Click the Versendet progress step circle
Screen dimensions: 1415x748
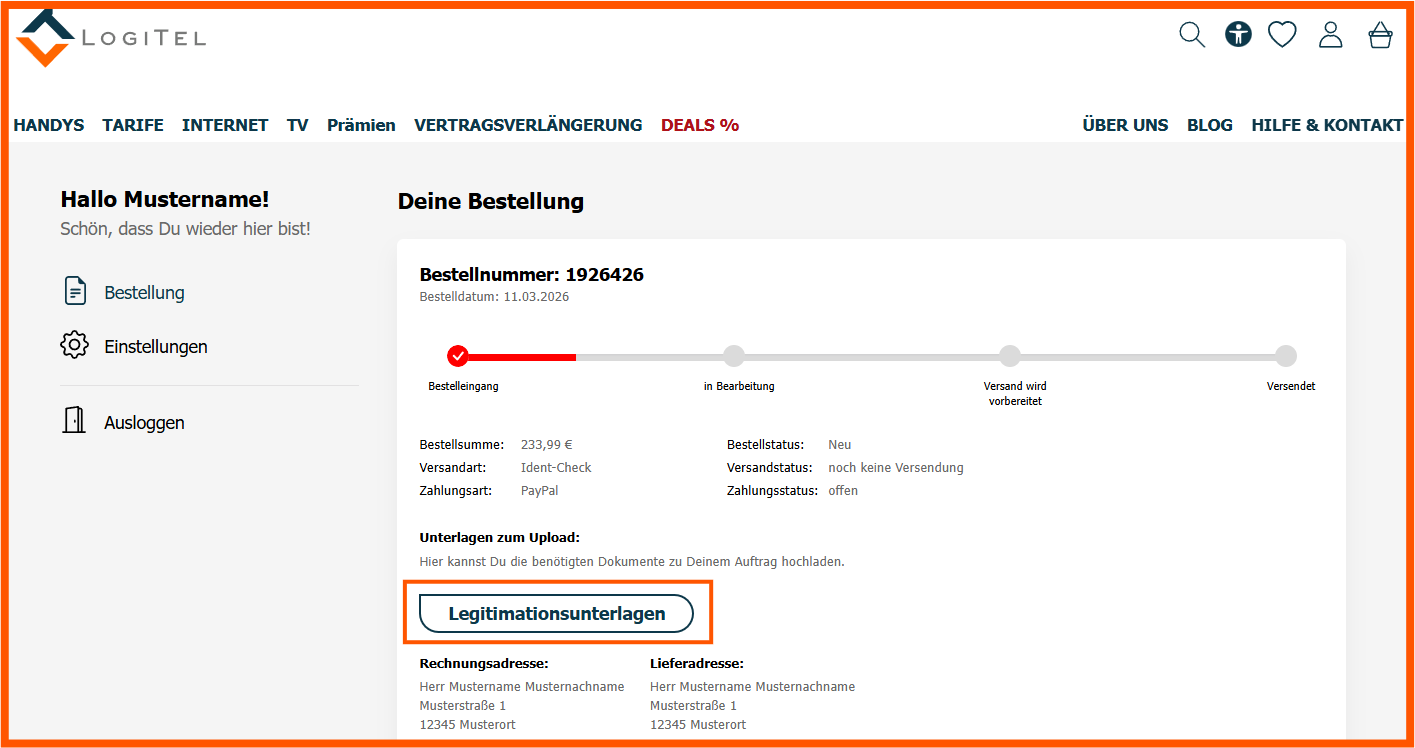1286,356
